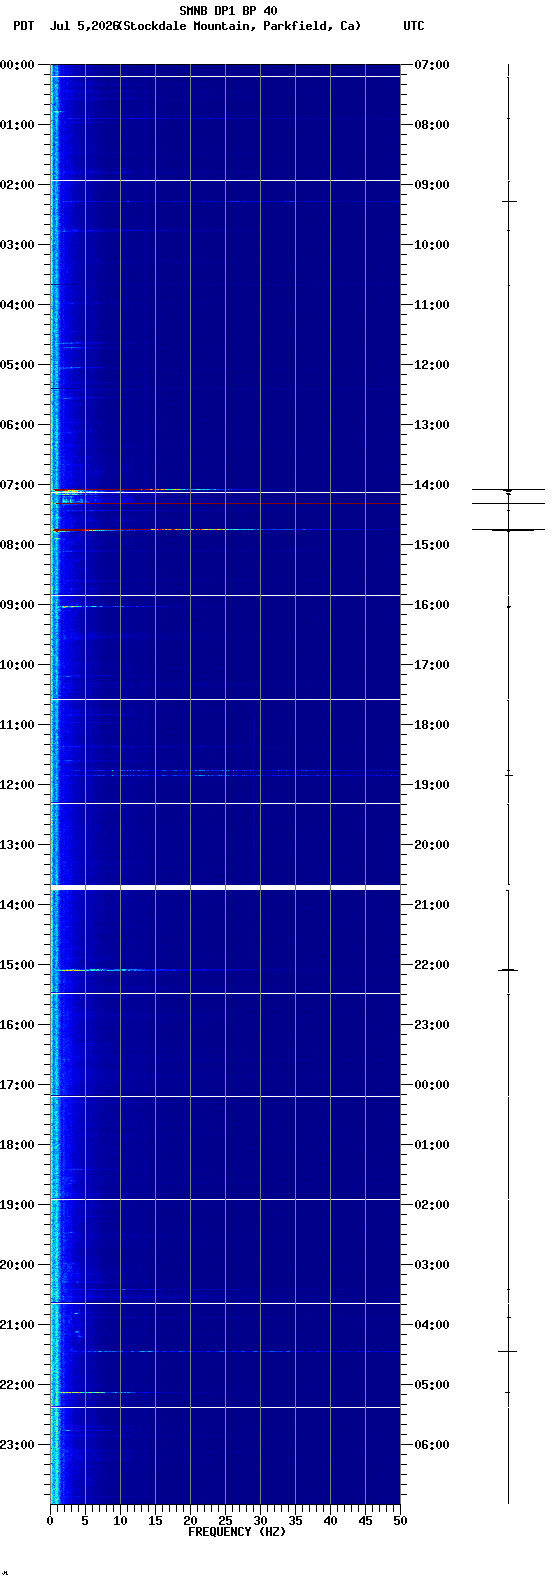Screen dimensions: 552x1584
Task: Click the 'FREQUENCY (HZ)' axis label
Action: (x=237, y=1532)
